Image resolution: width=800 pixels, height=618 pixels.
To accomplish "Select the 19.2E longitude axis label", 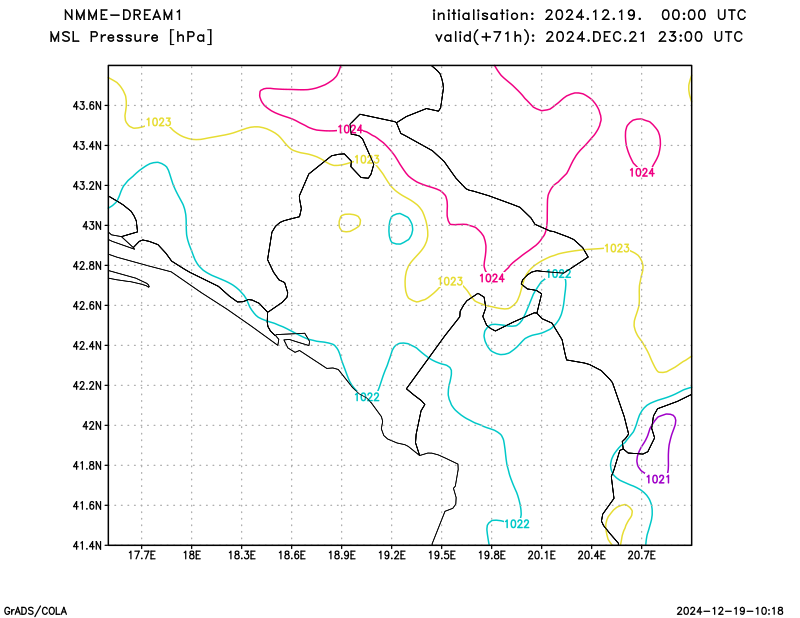I will click(x=391, y=555).
